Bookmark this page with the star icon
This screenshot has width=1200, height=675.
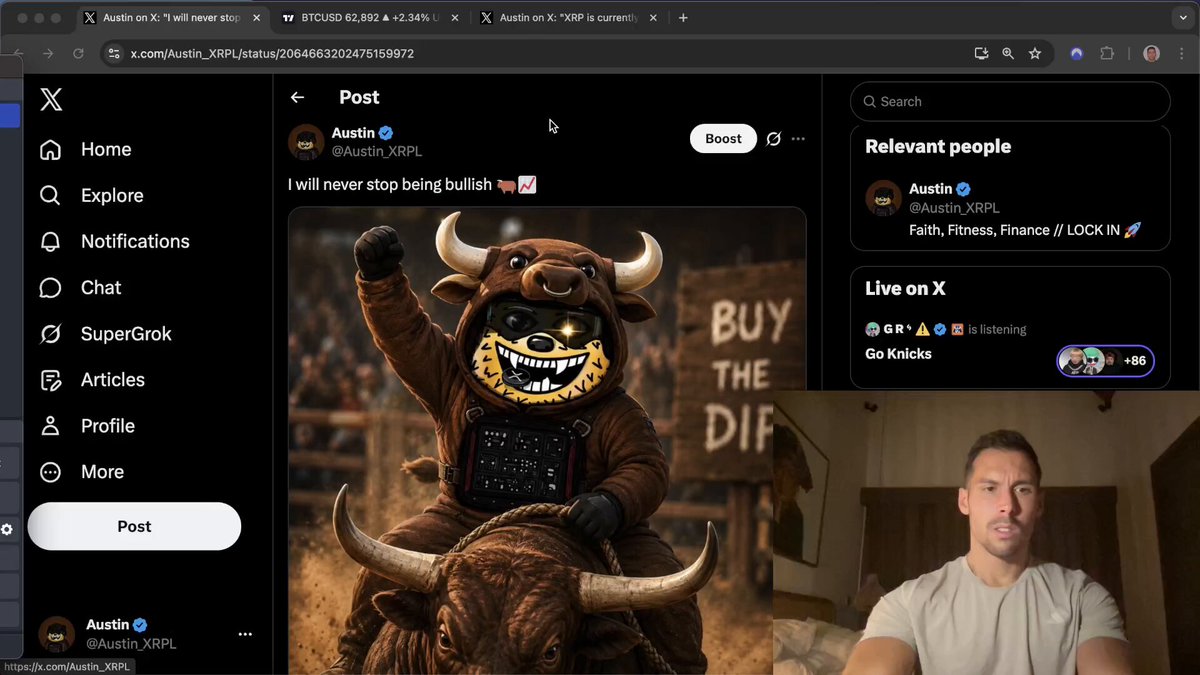tap(1035, 54)
